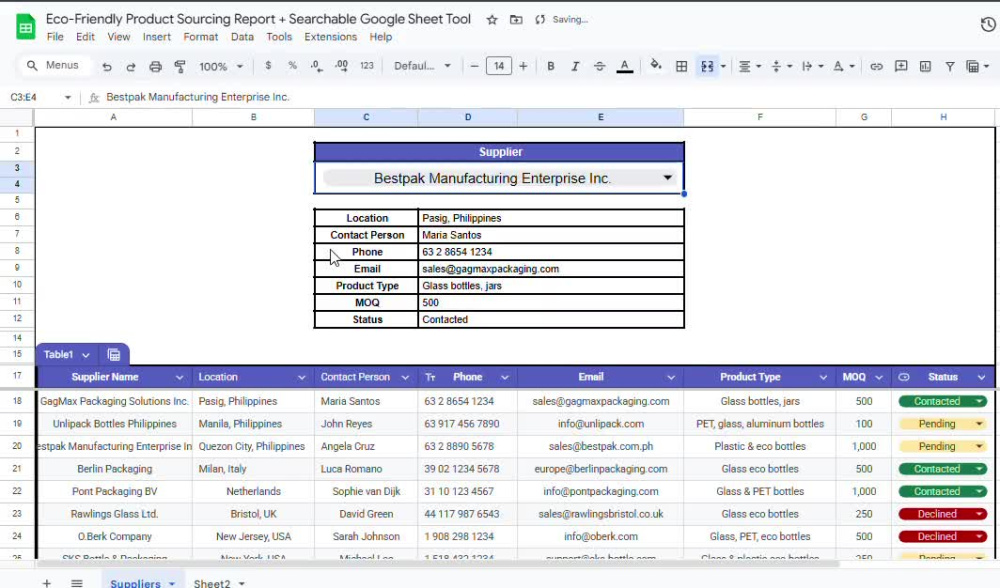
Task: Open the Table1 table view icon
Action: tap(114, 355)
